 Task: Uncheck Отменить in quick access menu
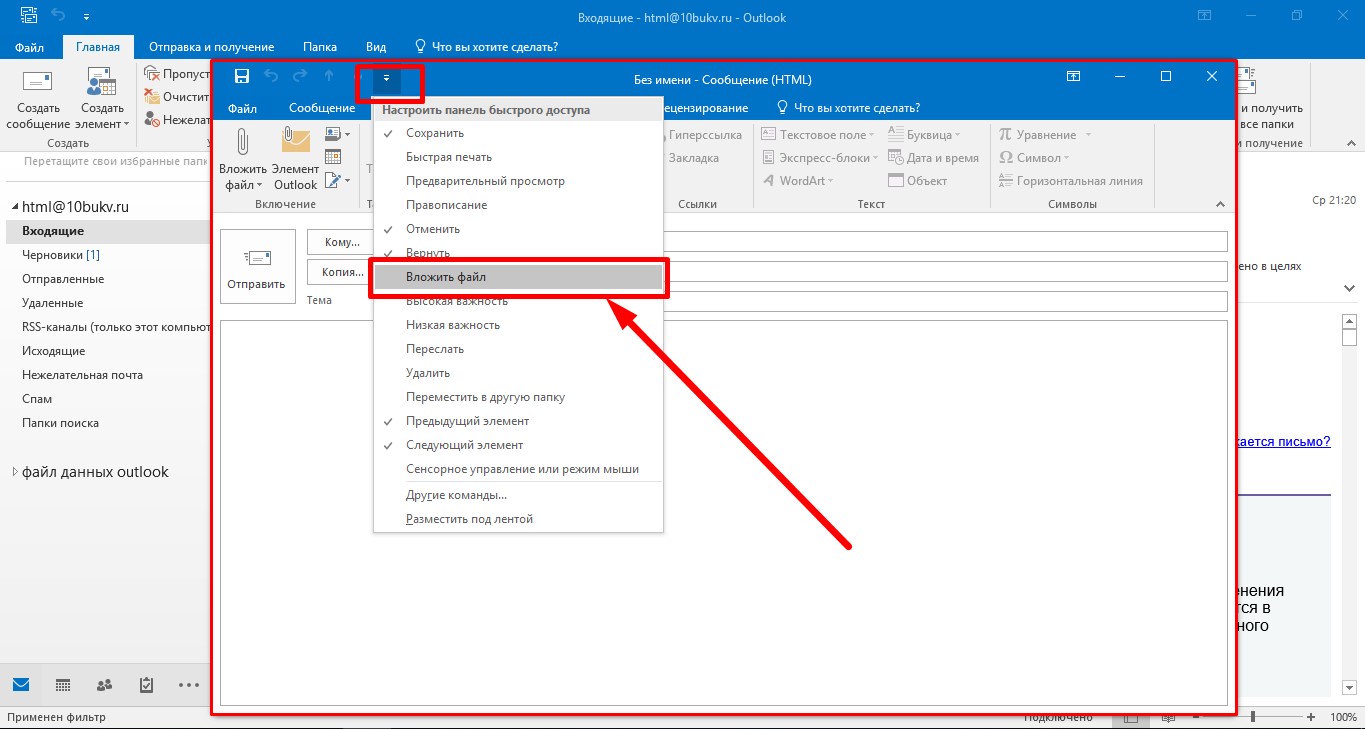(x=432, y=229)
